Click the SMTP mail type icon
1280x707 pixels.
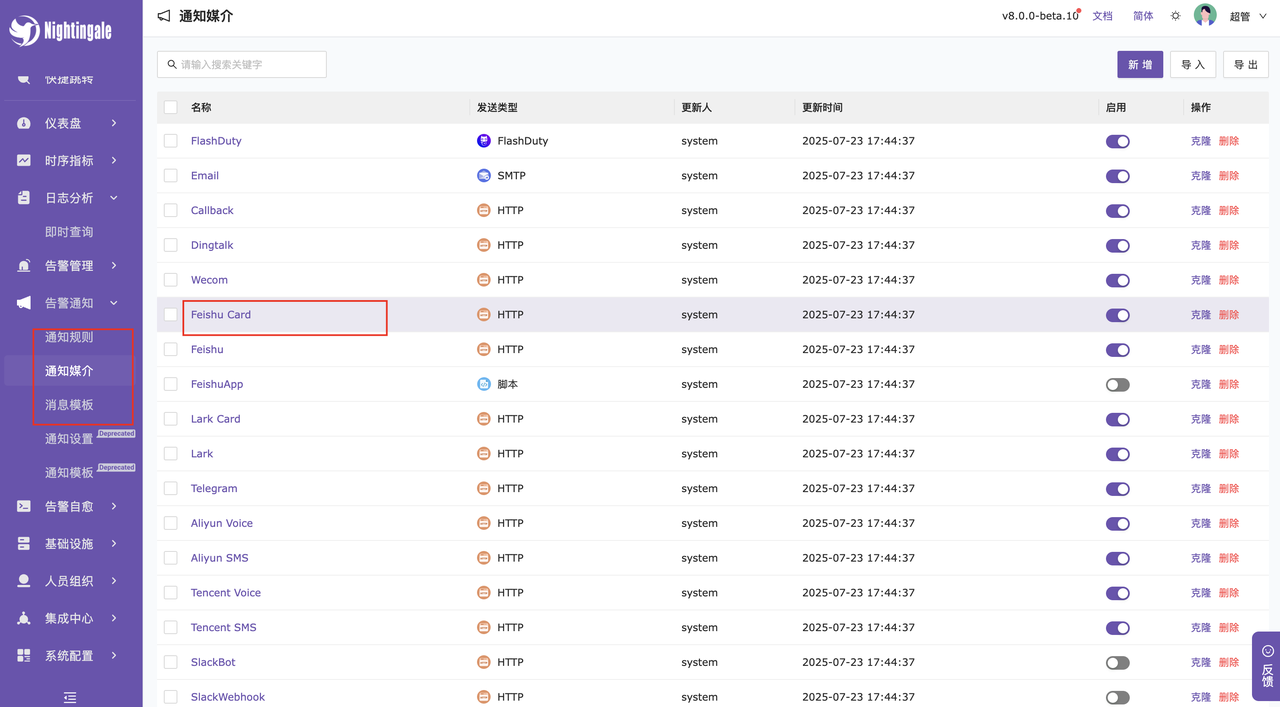point(484,176)
